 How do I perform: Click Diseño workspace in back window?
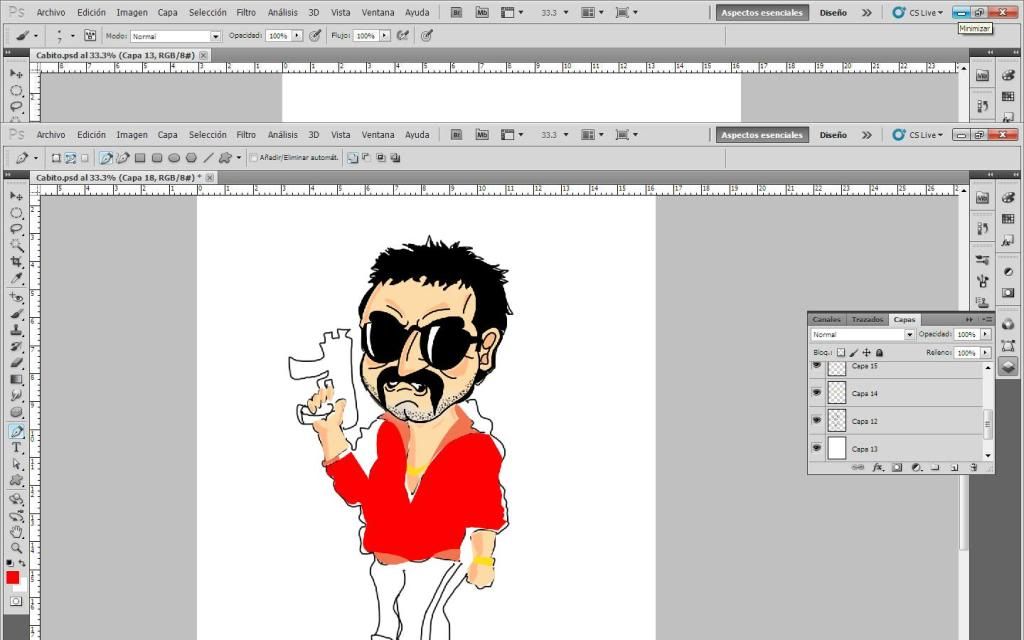[x=833, y=12]
